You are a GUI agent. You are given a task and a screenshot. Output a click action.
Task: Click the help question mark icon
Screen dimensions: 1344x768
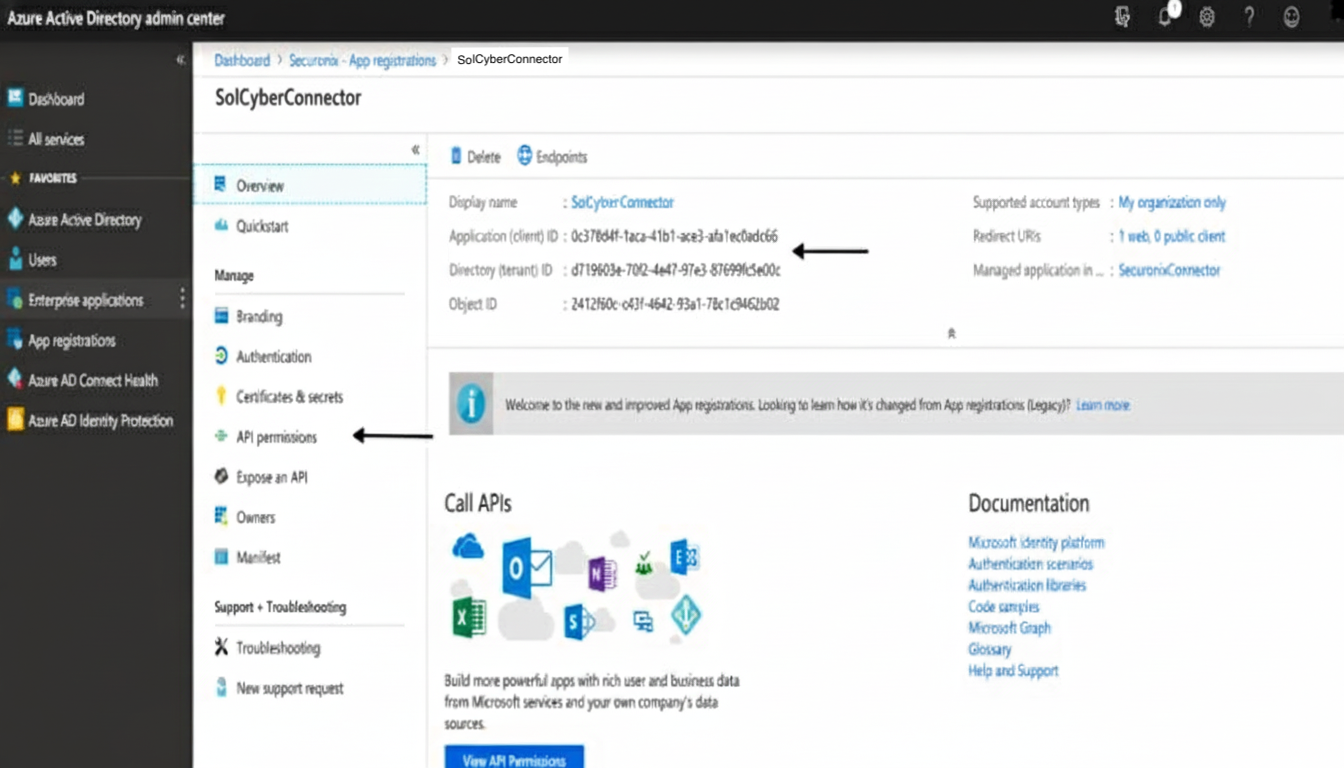[1249, 17]
